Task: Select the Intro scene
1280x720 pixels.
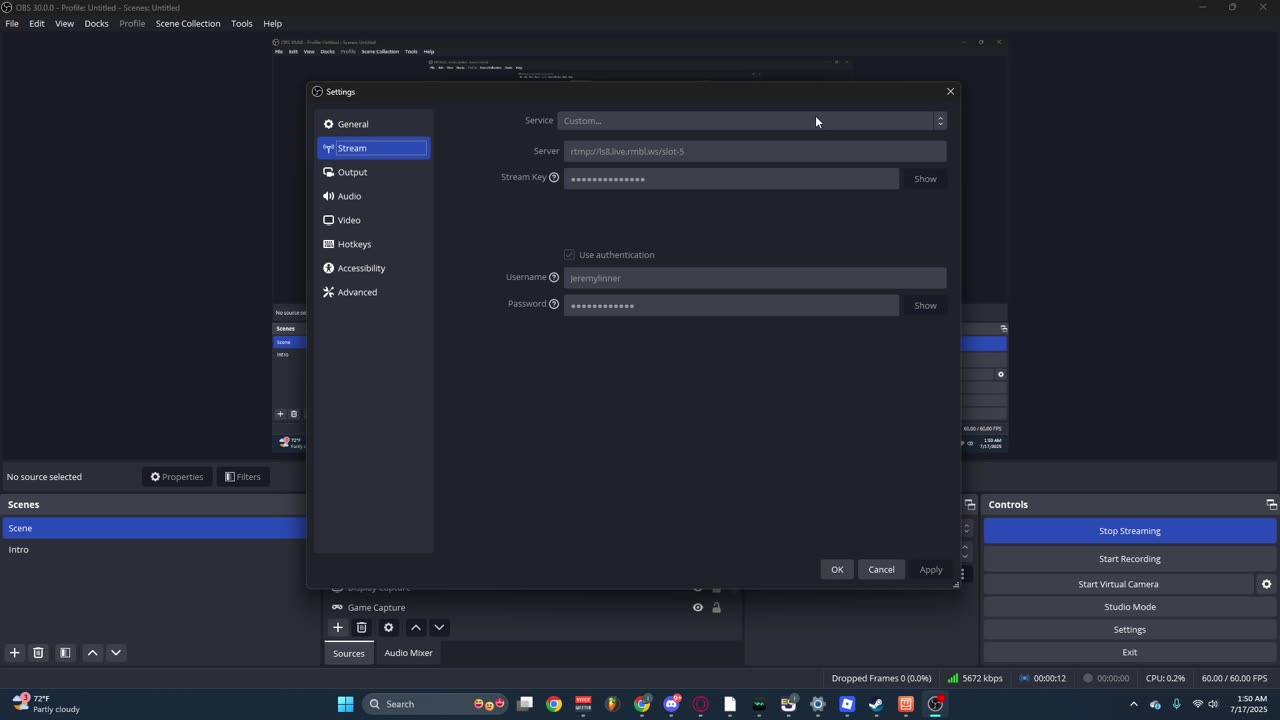Action: click(x=154, y=550)
